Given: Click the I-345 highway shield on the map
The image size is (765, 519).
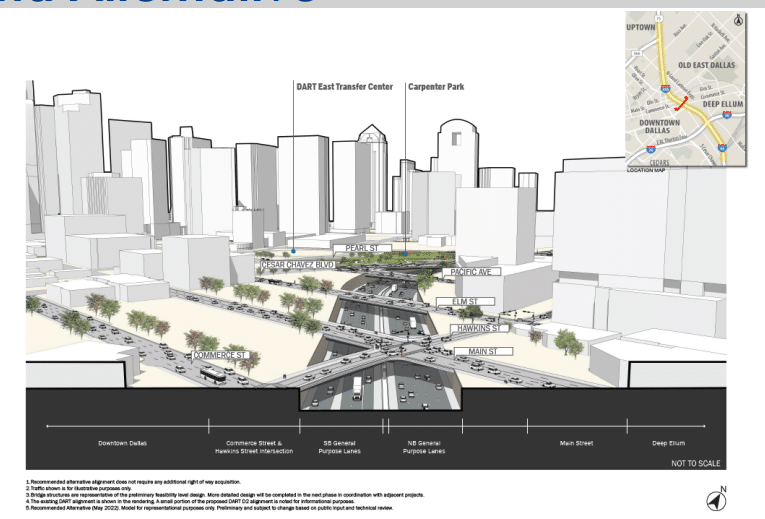Looking at the screenshot, I should pos(665,89).
